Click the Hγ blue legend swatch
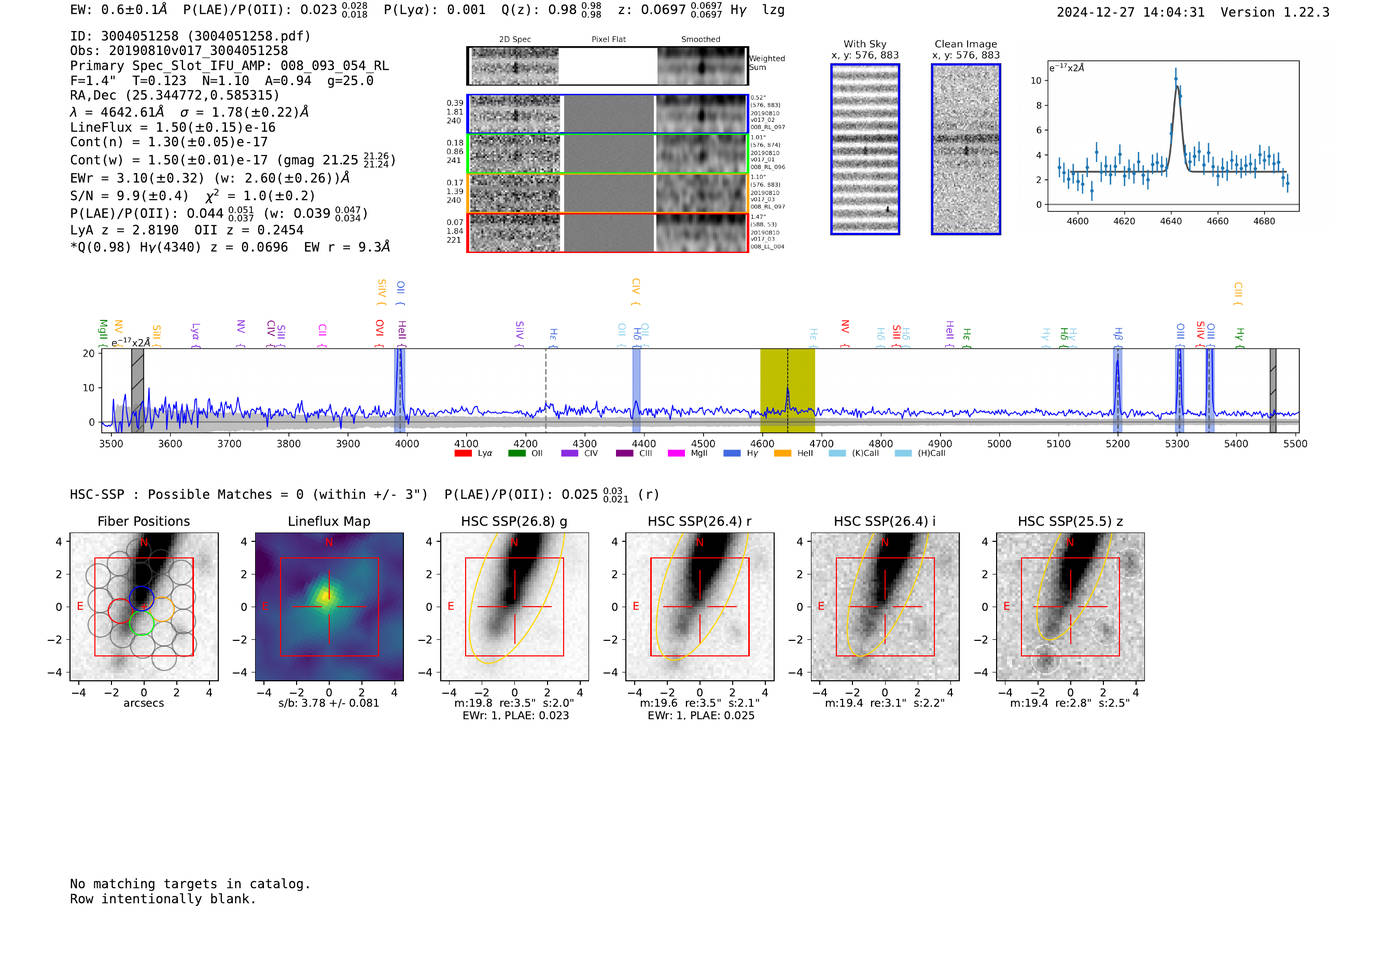 click(732, 453)
